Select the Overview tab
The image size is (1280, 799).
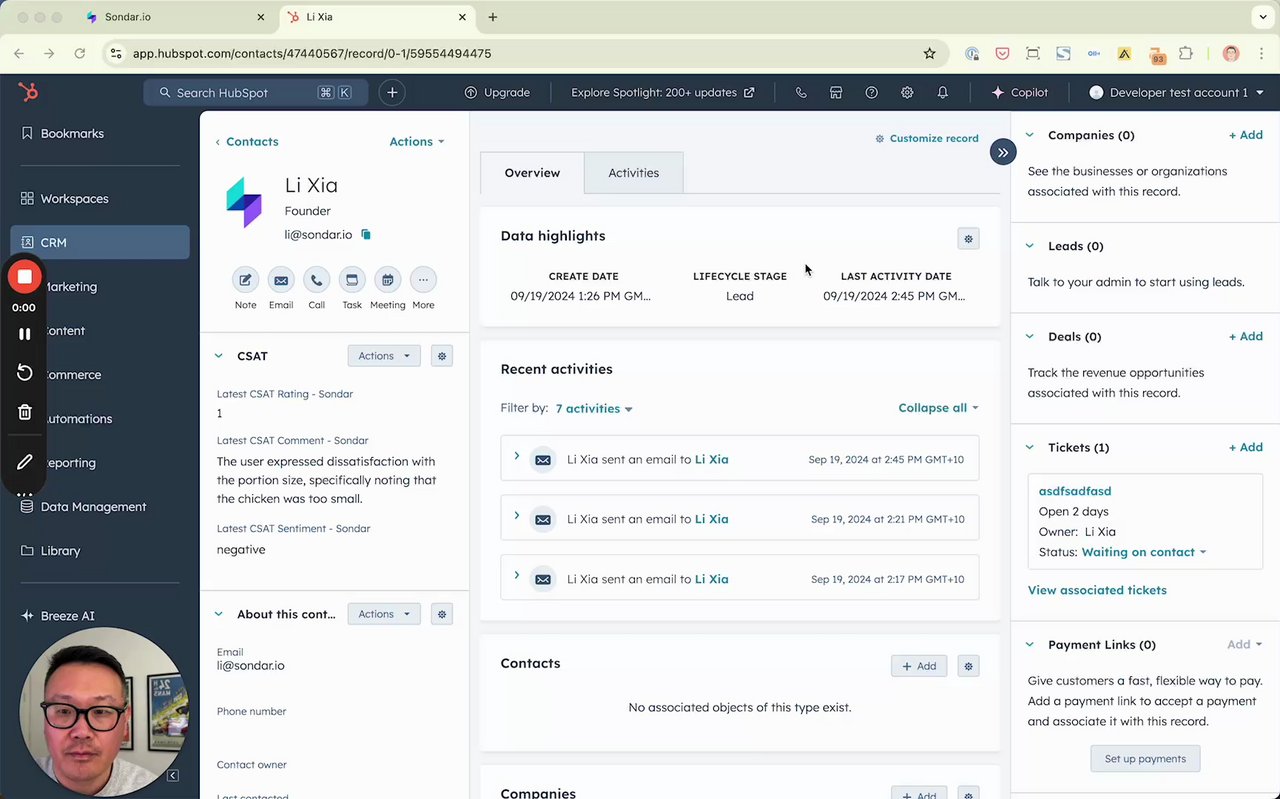click(532, 173)
